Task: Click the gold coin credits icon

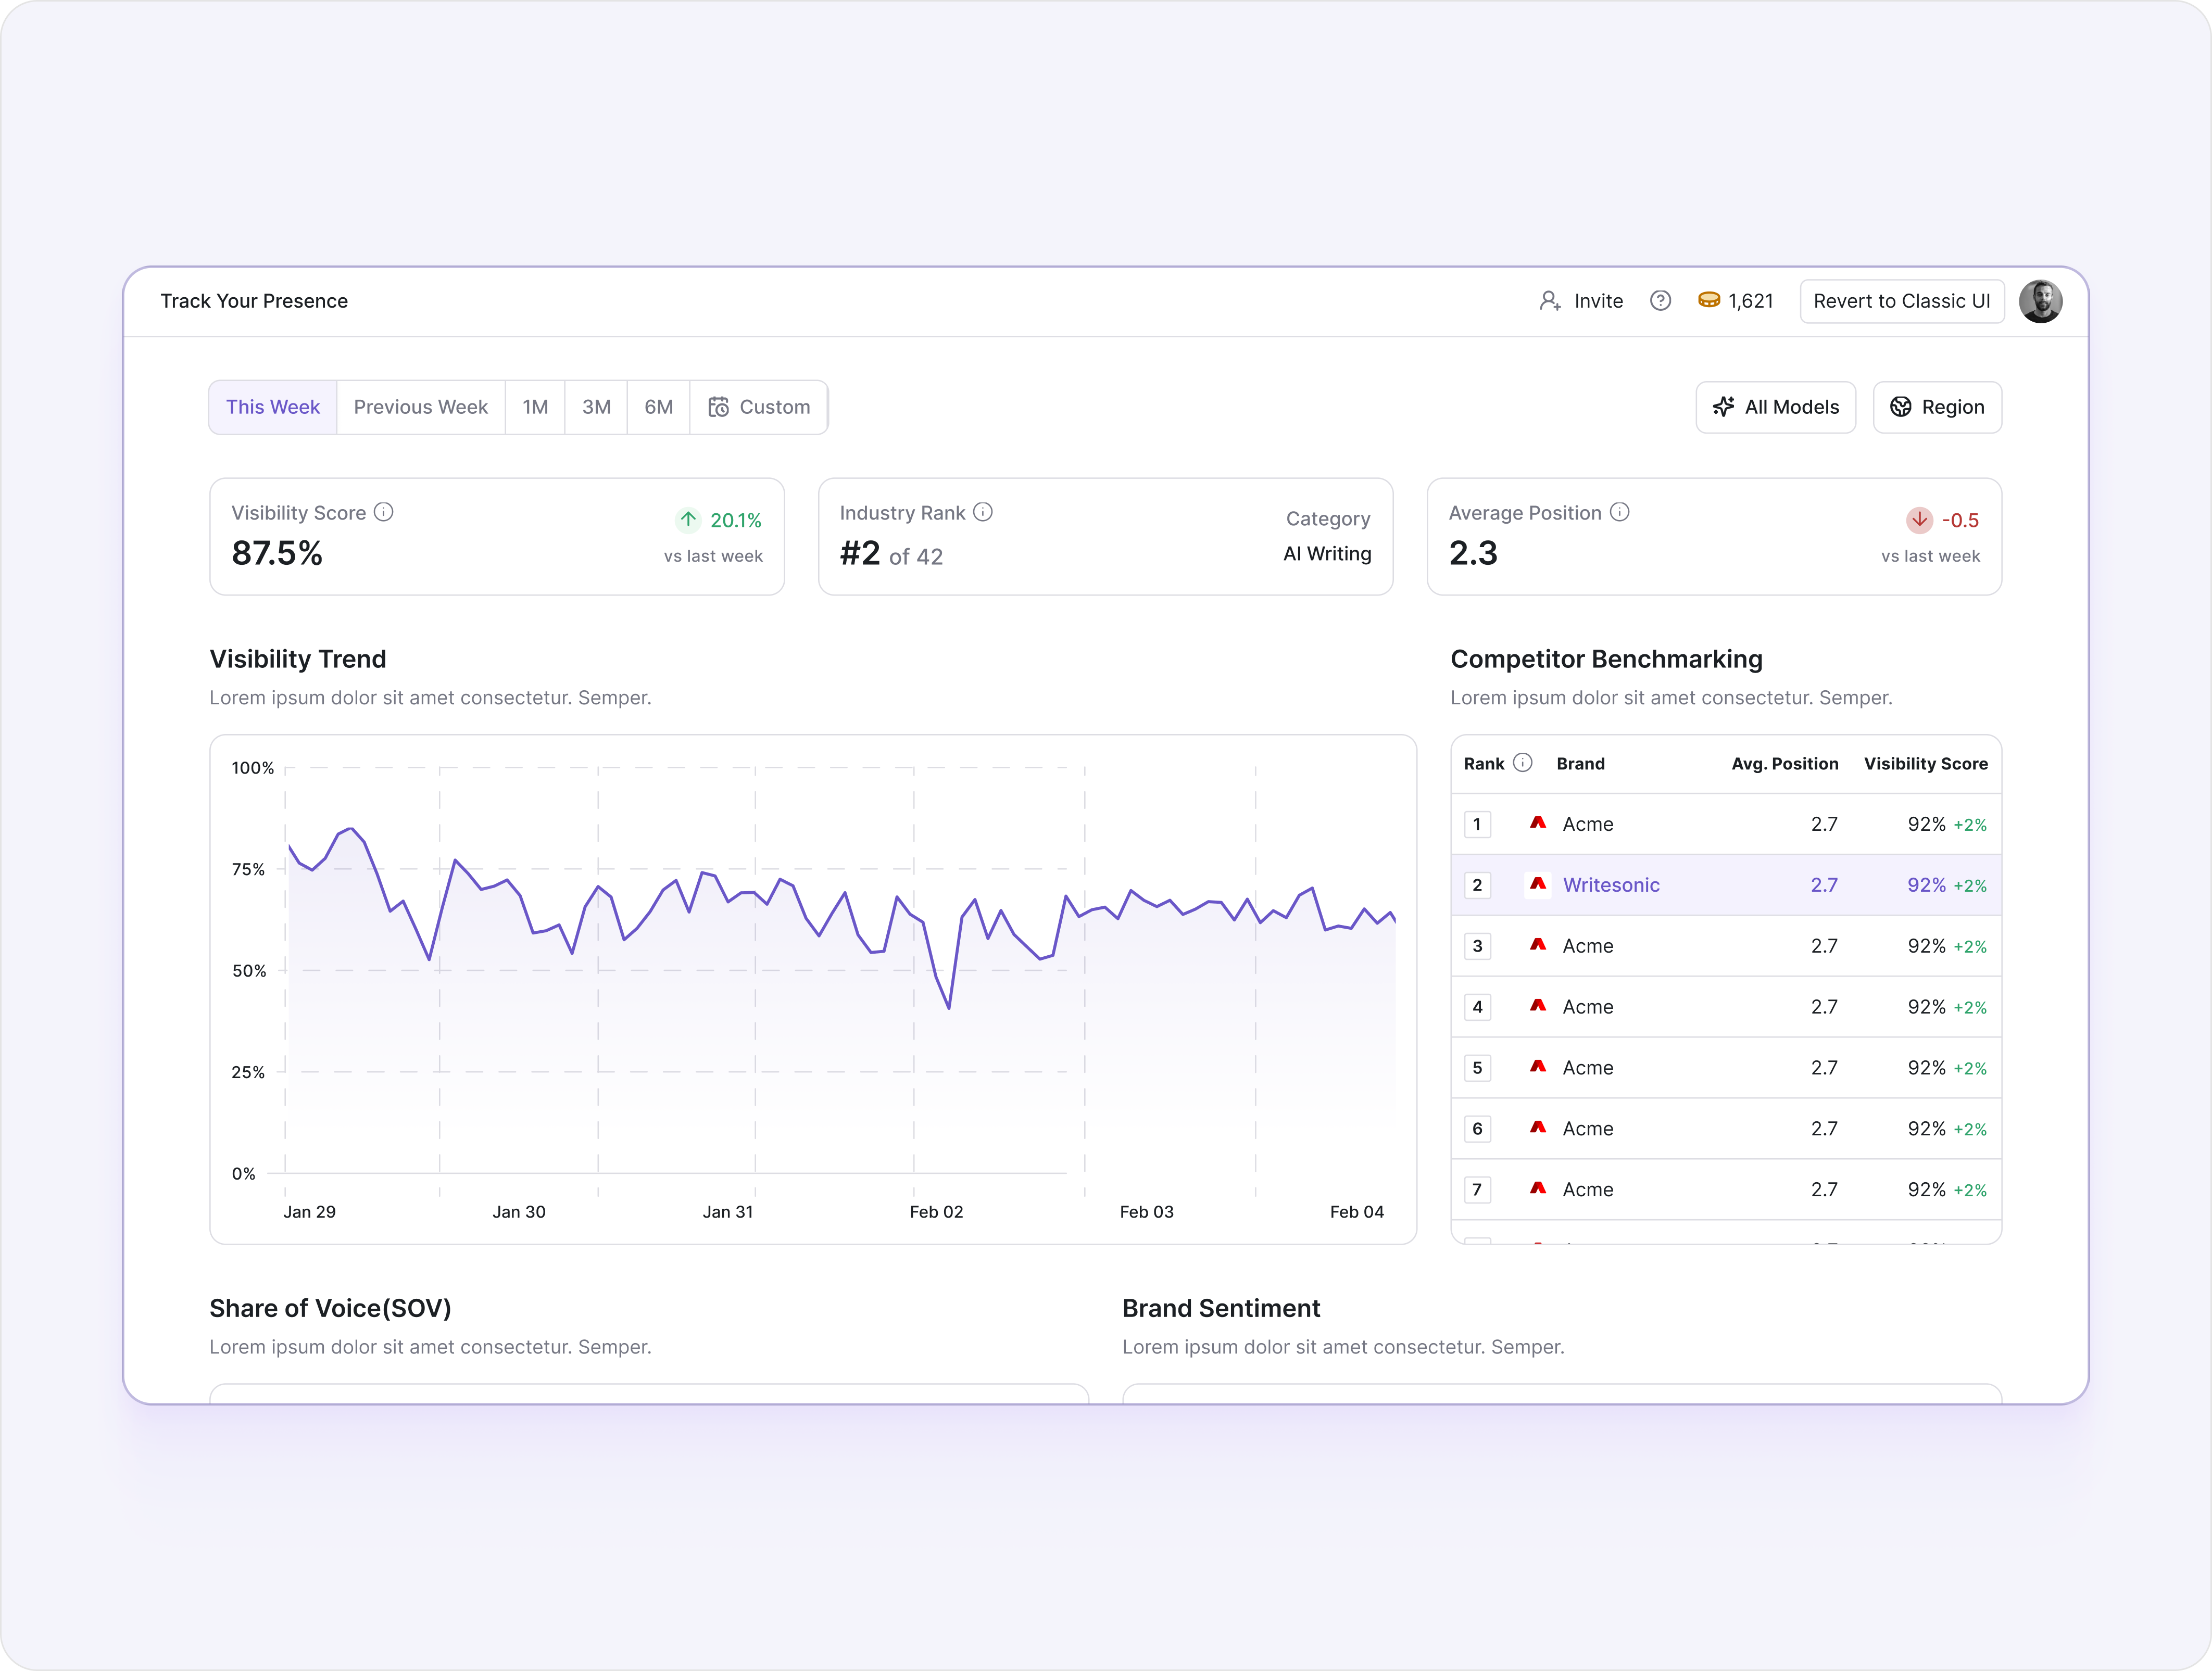Action: click(1709, 300)
